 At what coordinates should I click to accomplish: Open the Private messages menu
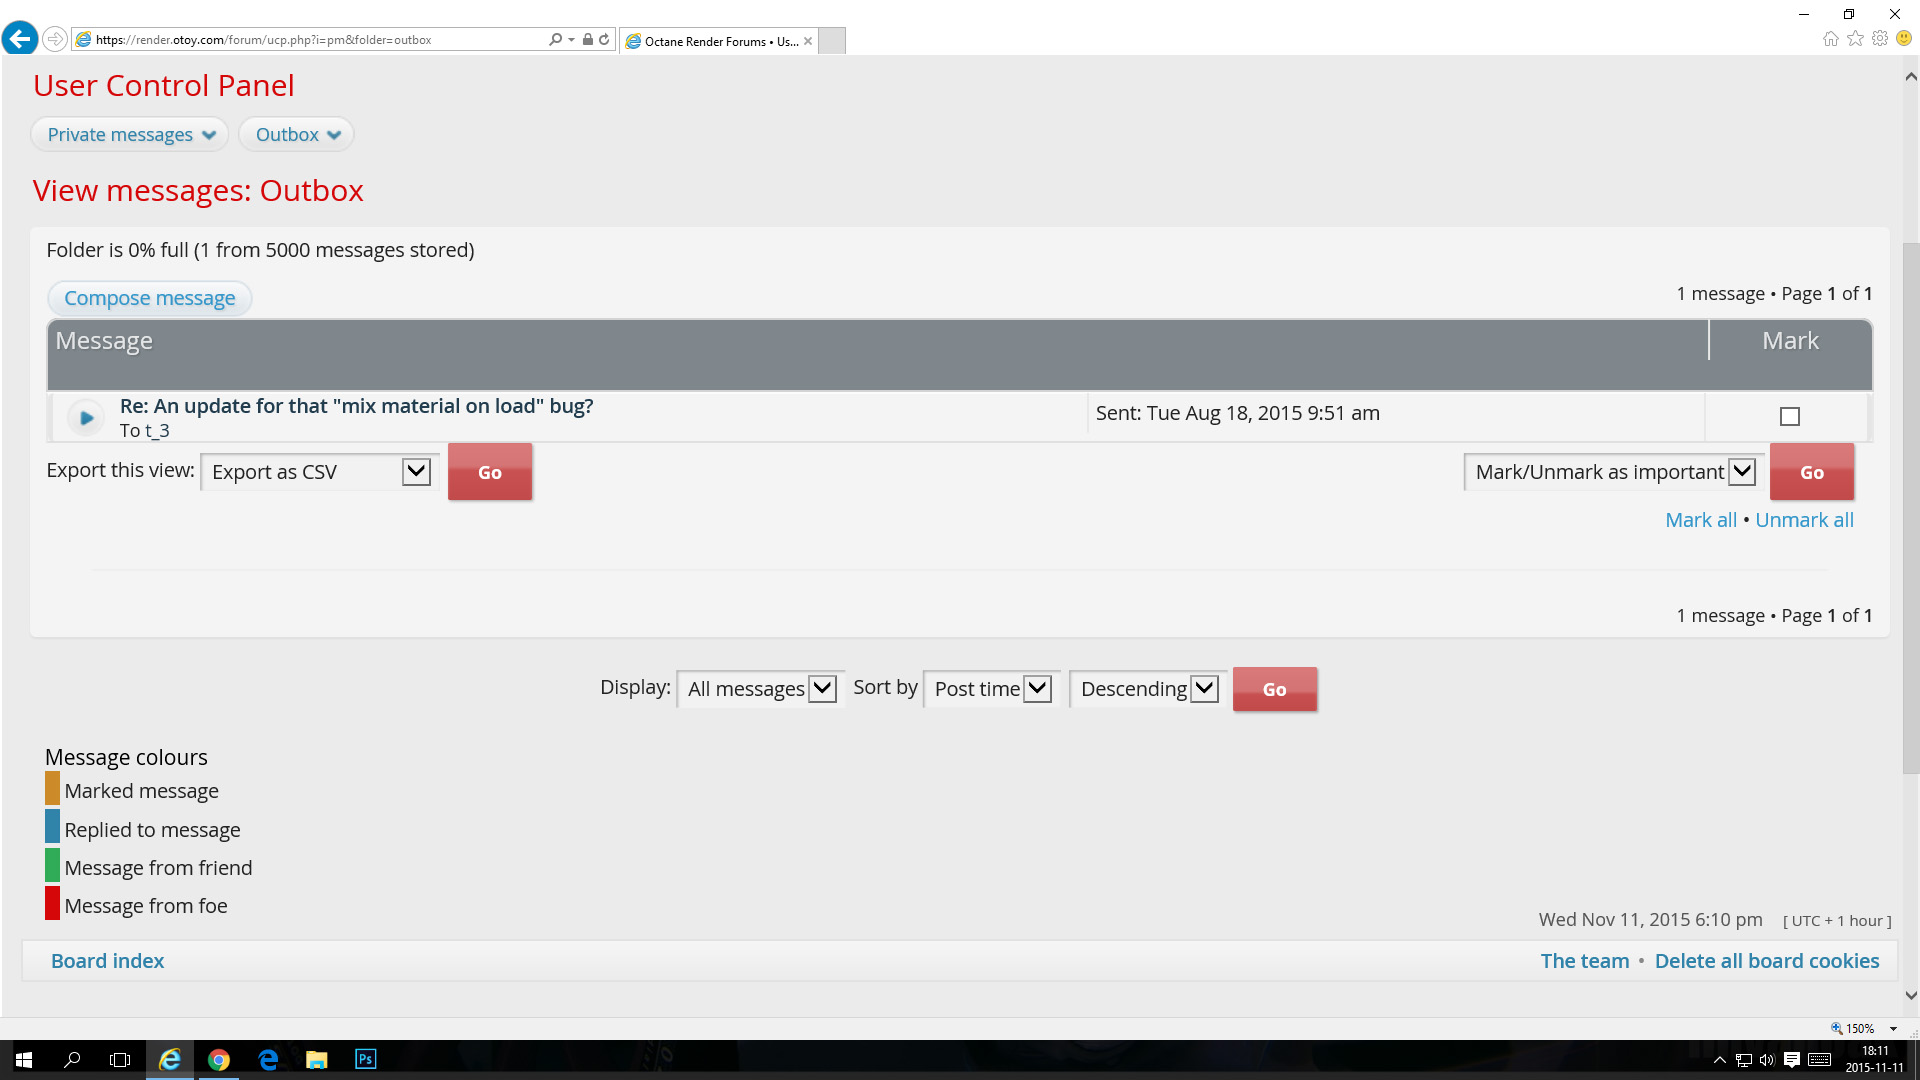130,135
